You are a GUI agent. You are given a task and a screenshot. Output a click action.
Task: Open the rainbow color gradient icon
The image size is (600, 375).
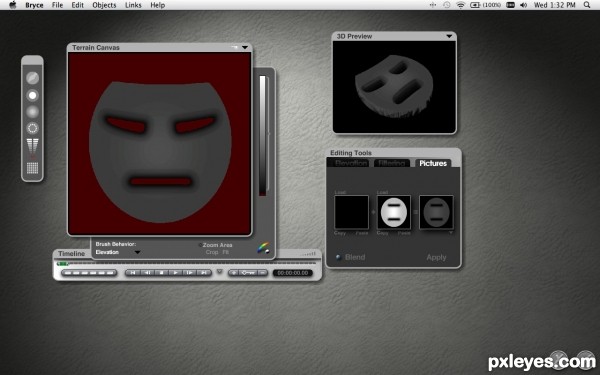click(263, 248)
